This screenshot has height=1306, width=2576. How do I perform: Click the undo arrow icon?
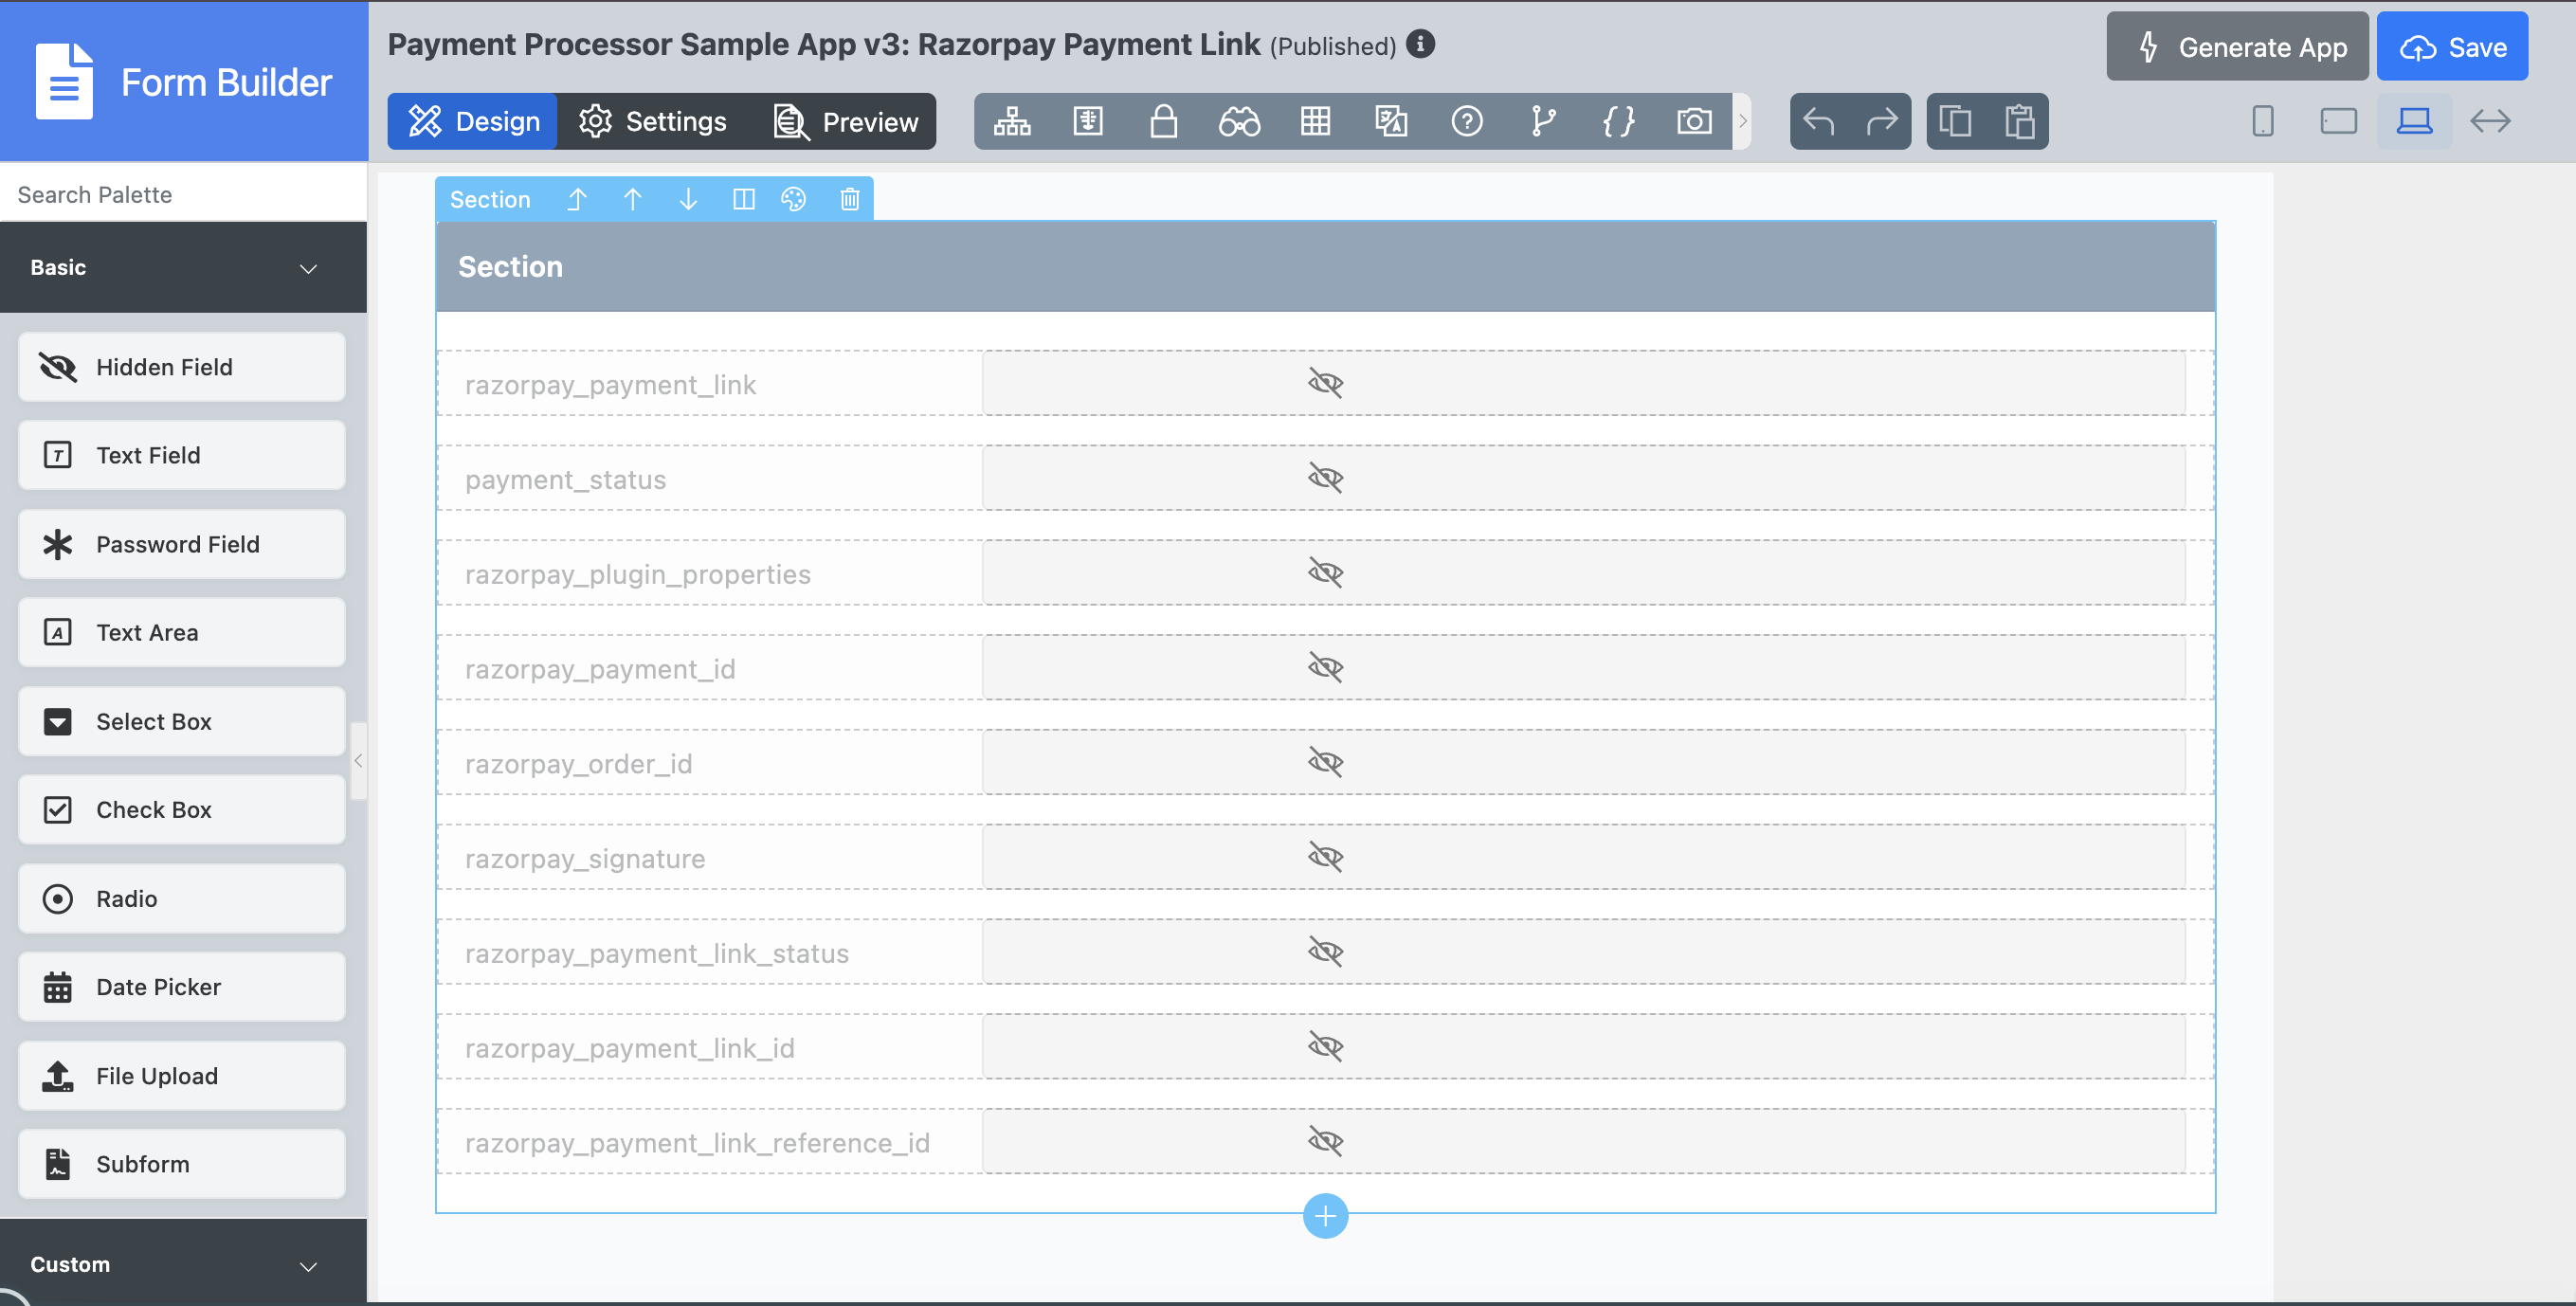coord(1819,121)
